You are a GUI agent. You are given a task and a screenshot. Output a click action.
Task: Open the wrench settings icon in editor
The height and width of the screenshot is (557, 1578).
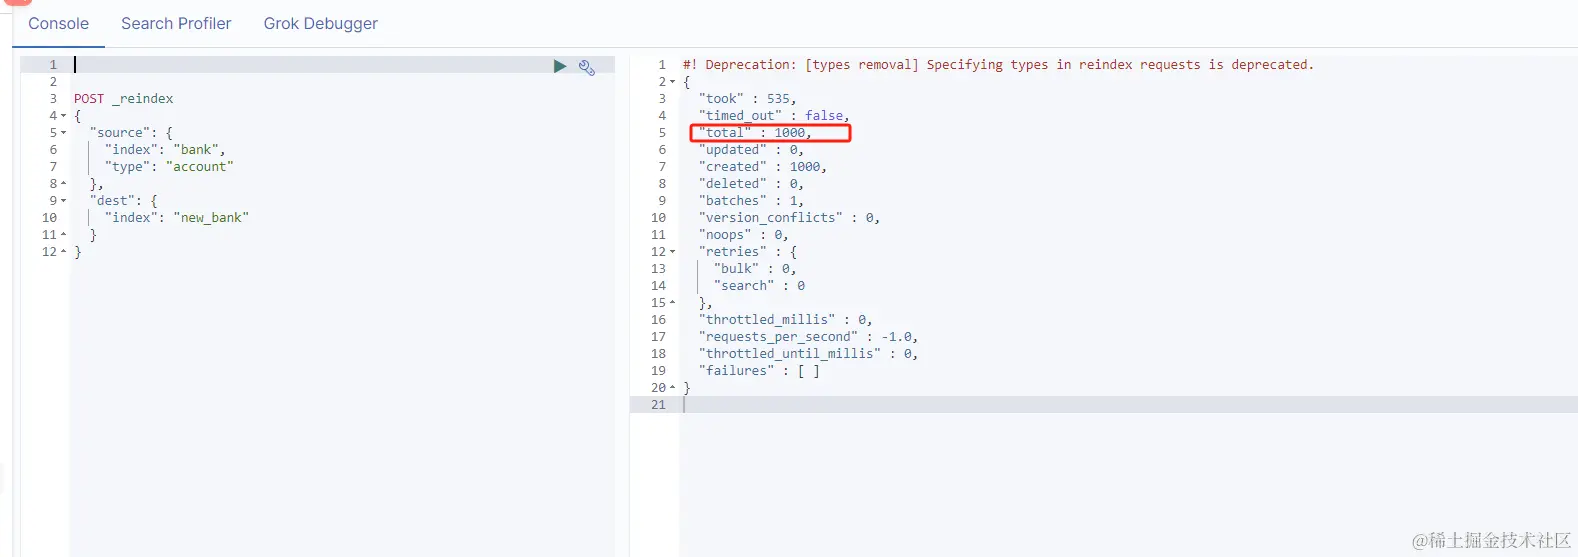point(587,67)
